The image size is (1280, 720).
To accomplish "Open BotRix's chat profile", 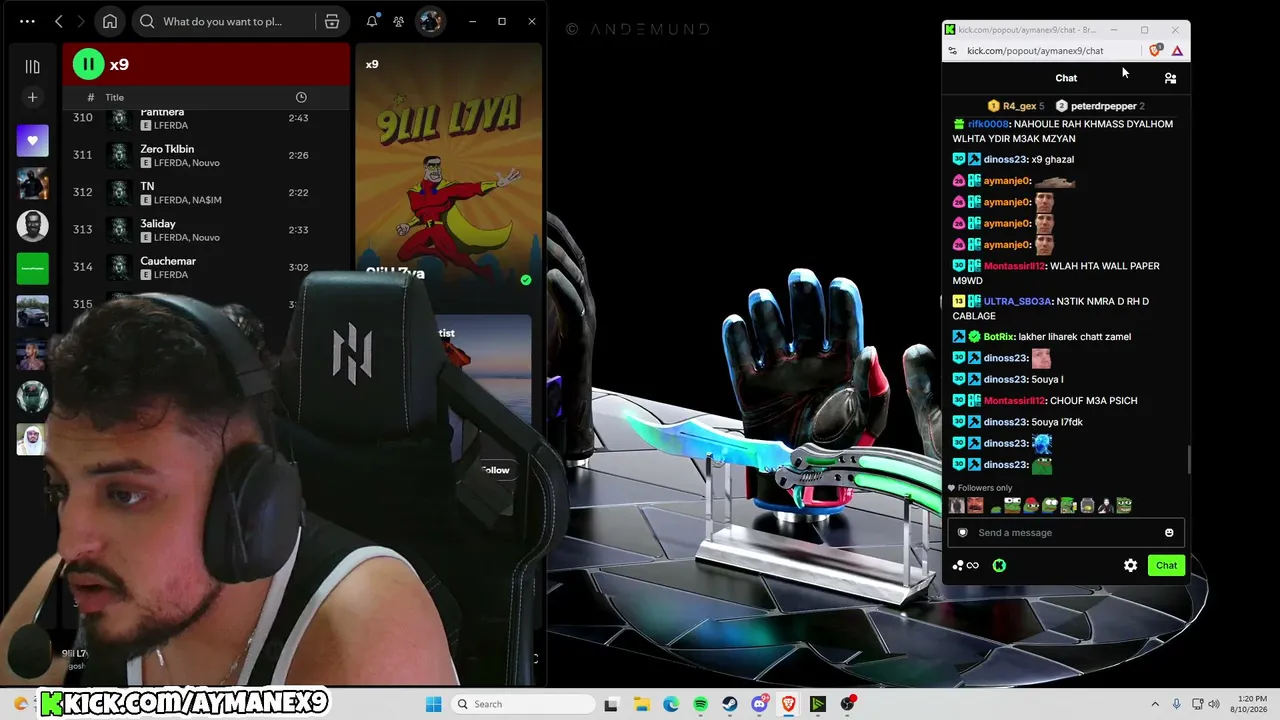I will (999, 337).
